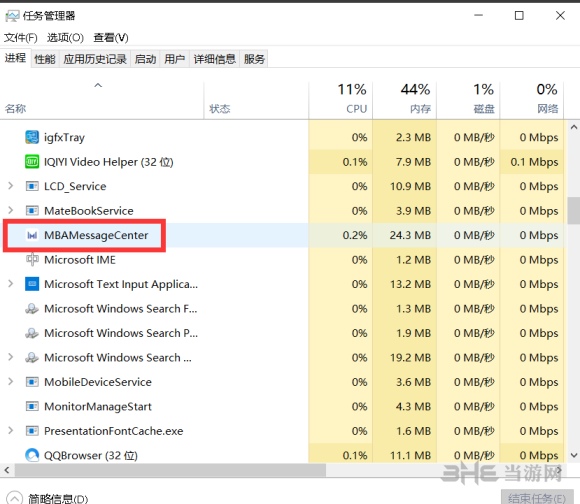
Task: Click horizontal scrollbar left arrow
Action: click(x=7, y=470)
